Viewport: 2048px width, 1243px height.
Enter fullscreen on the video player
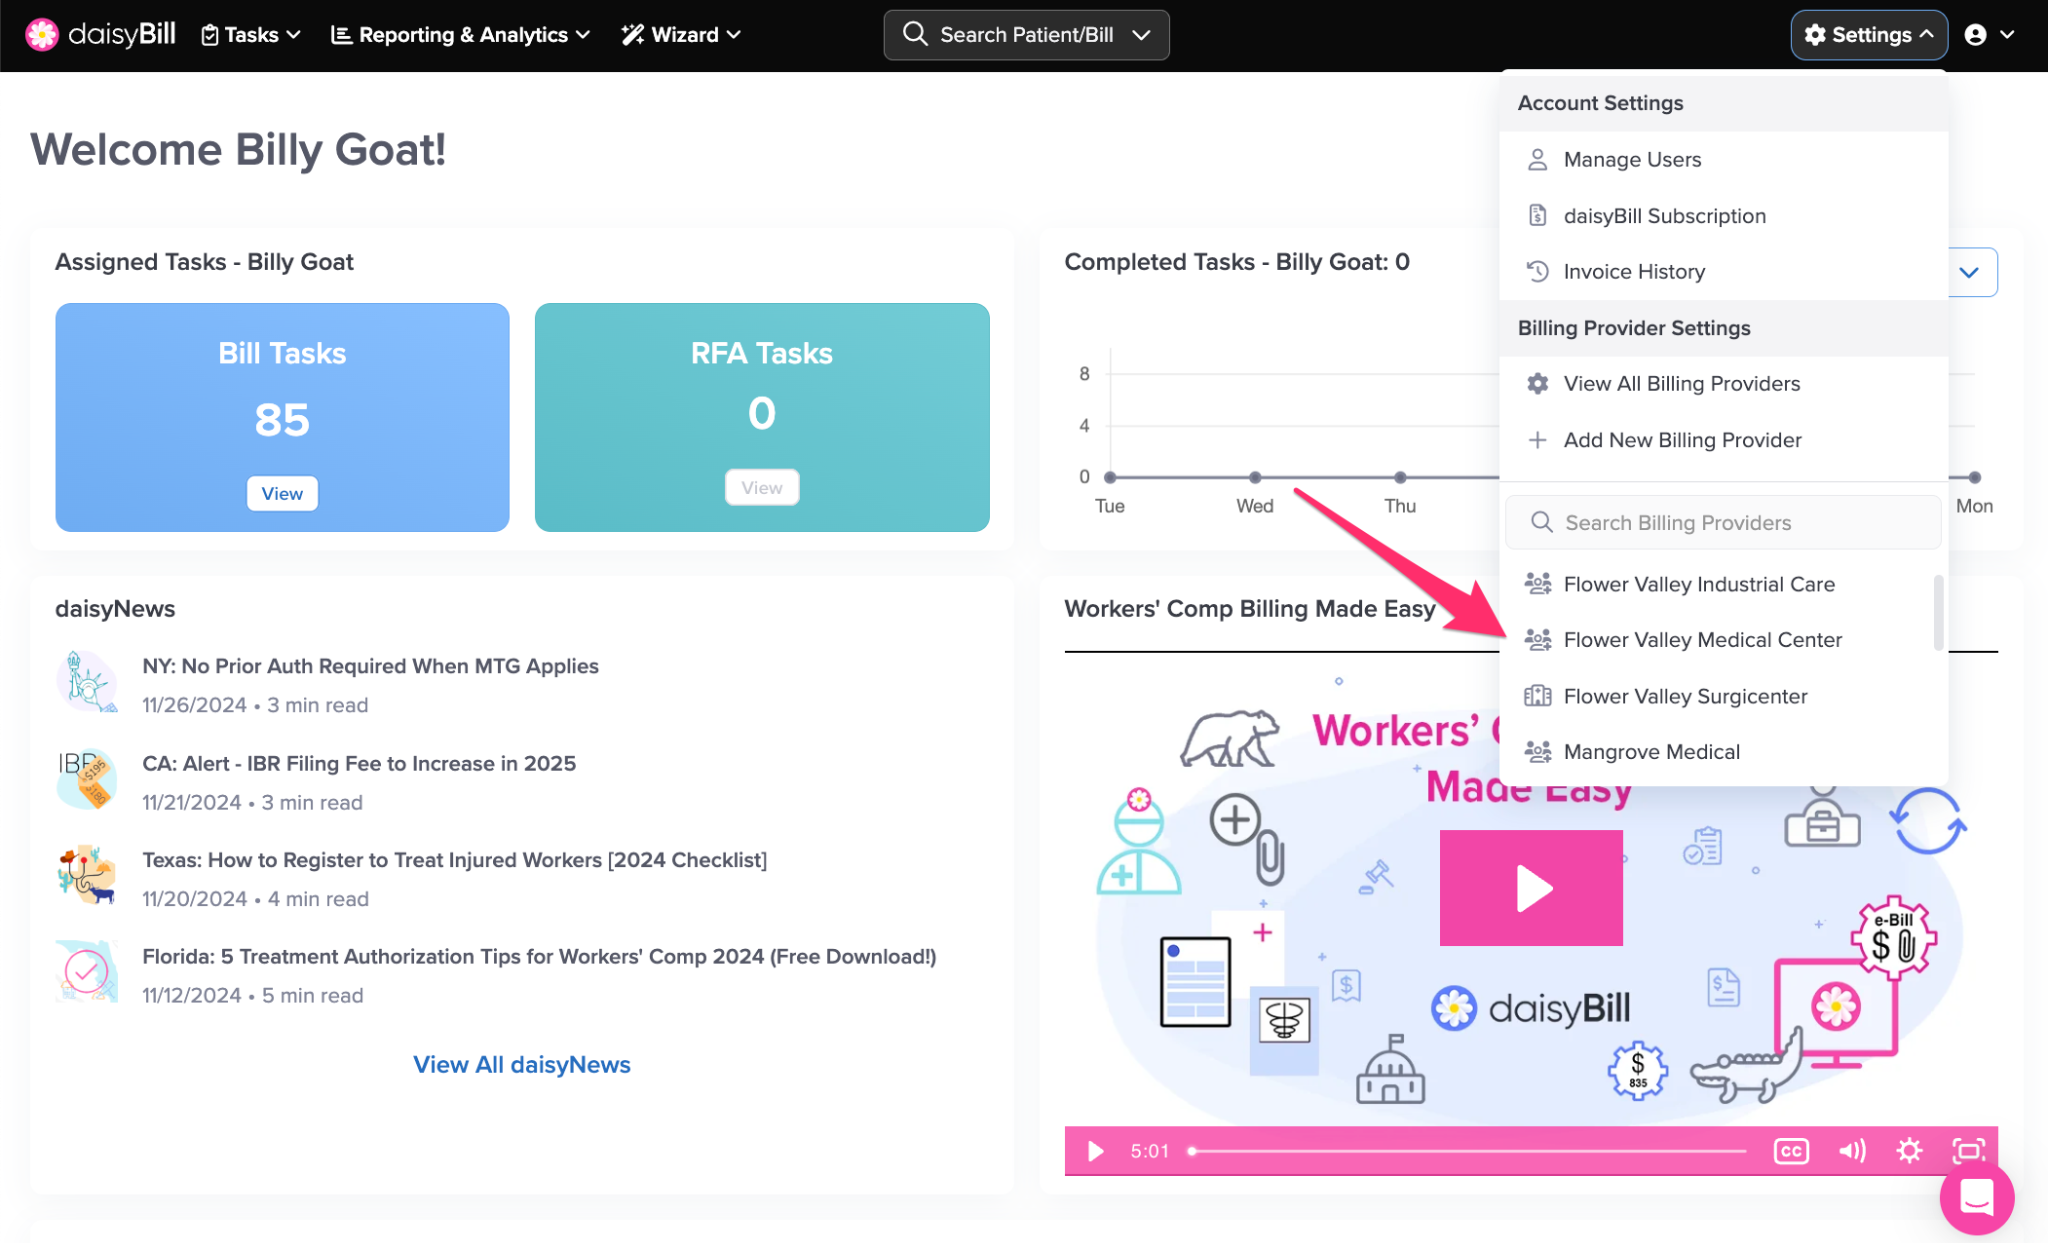[1968, 1151]
